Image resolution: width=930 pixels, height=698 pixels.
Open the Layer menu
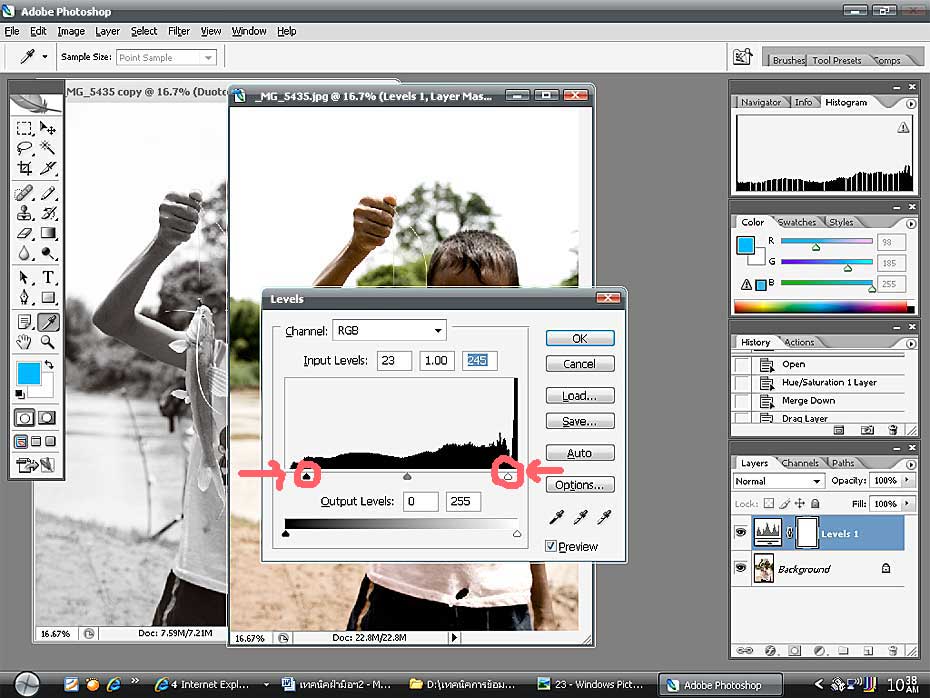tap(107, 31)
